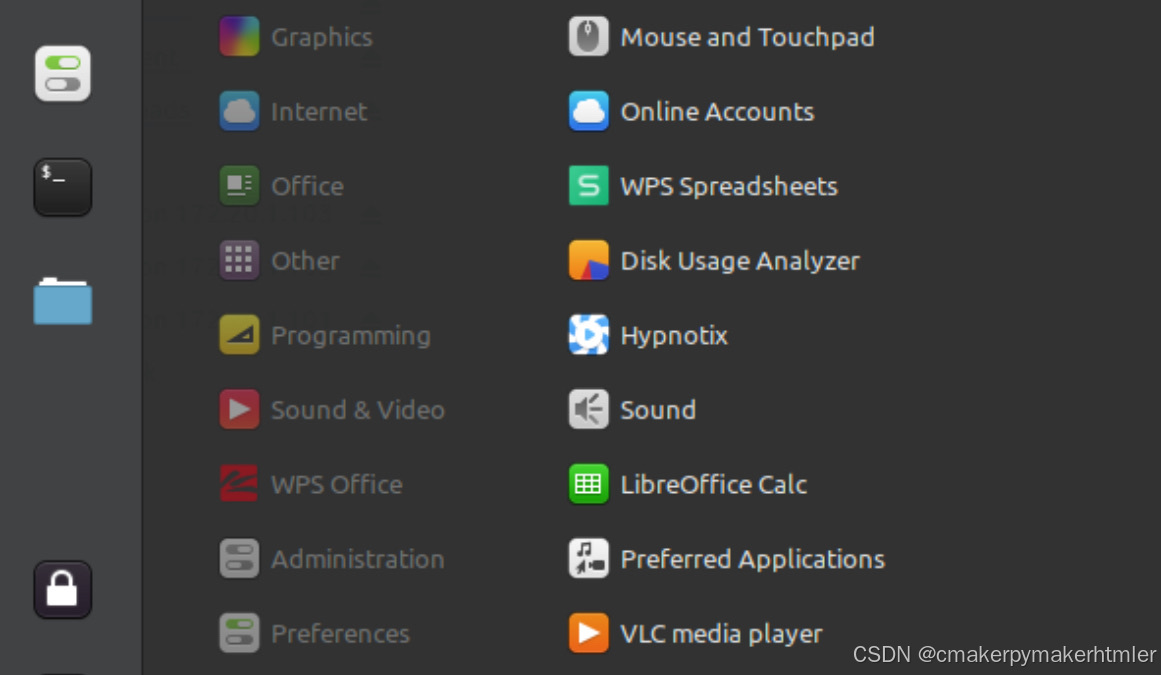
Task: Open Online Accounts entry
Action: coord(717,112)
